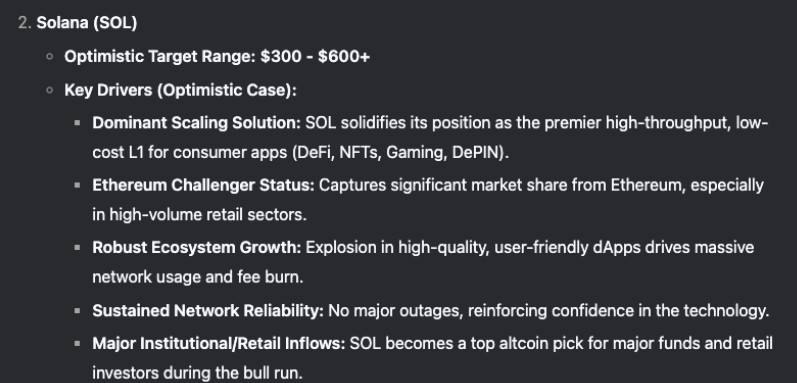Click the square bullet before Sustained Network Reliability
Screen dimensions: 797x383
tap(77, 310)
